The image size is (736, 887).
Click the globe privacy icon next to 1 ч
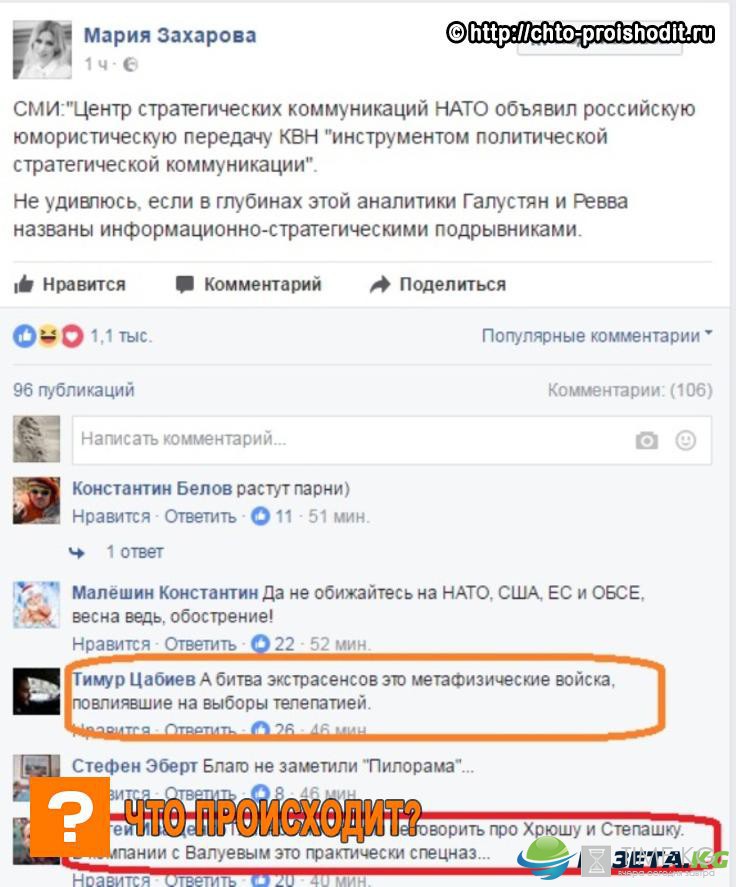click(x=131, y=64)
